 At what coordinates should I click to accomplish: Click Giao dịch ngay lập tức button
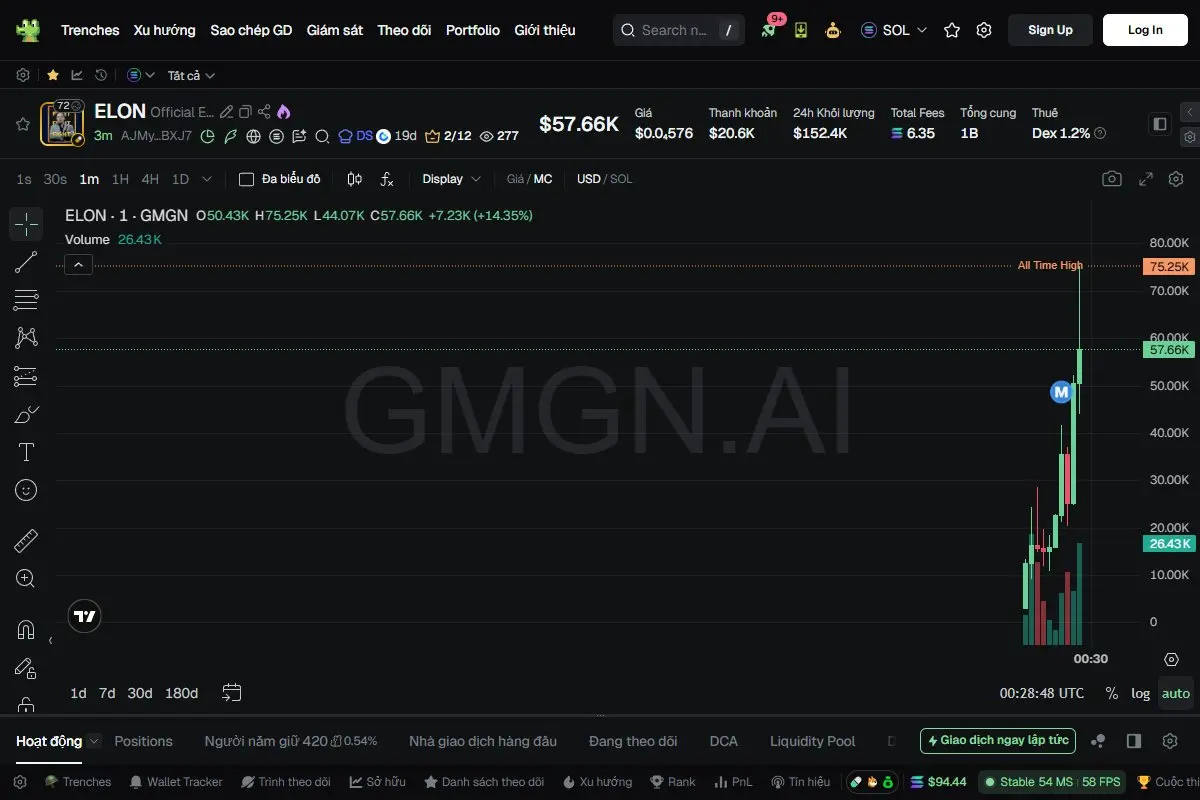click(x=998, y=741)
